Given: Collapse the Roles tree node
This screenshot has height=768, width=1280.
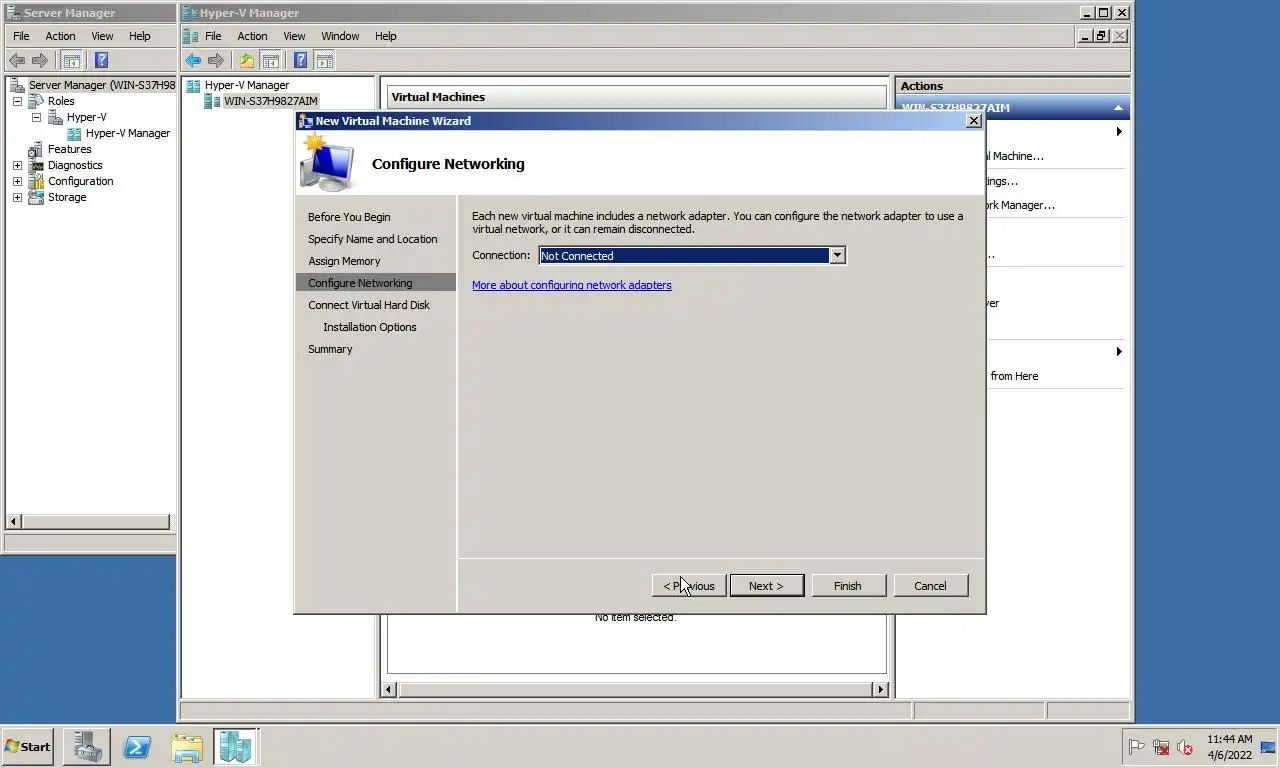Looking at the screenshot, I should click(x=17, y=101).
